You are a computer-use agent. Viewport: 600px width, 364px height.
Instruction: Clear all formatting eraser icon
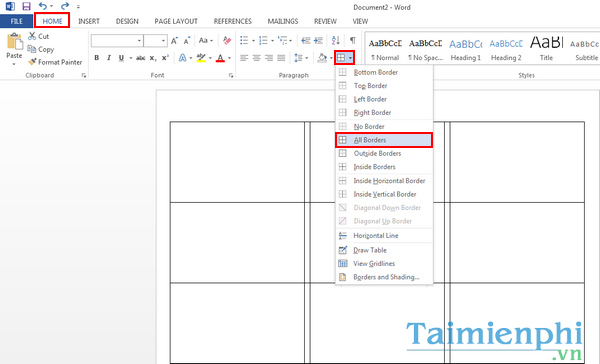227,41
